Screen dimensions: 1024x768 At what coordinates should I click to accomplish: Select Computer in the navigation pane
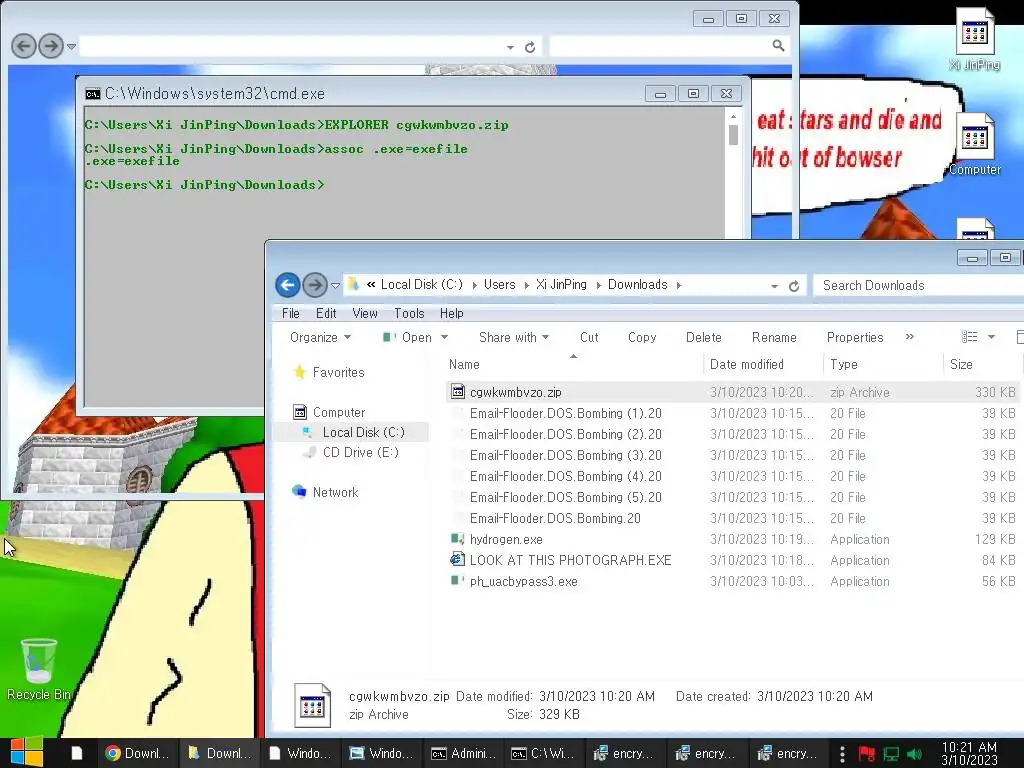click(x=339, y=412)
